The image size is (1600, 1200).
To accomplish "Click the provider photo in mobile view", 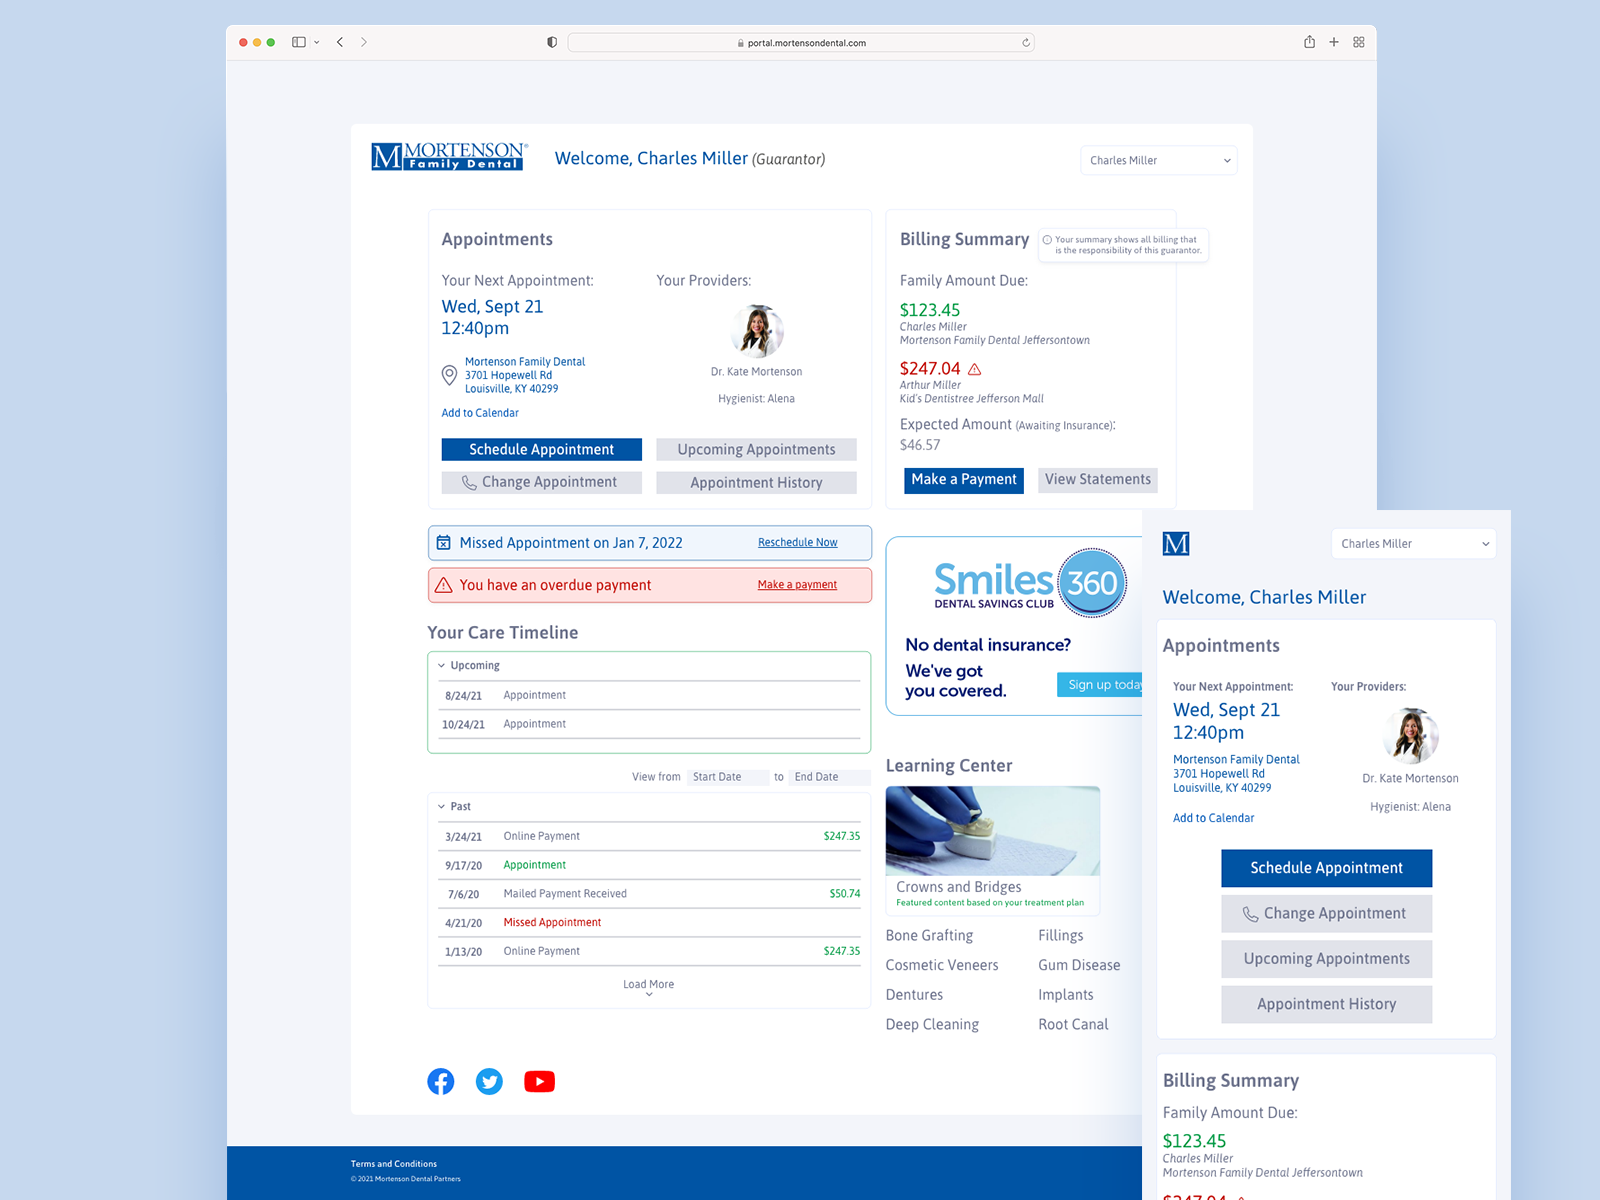I will point(1410,736).
